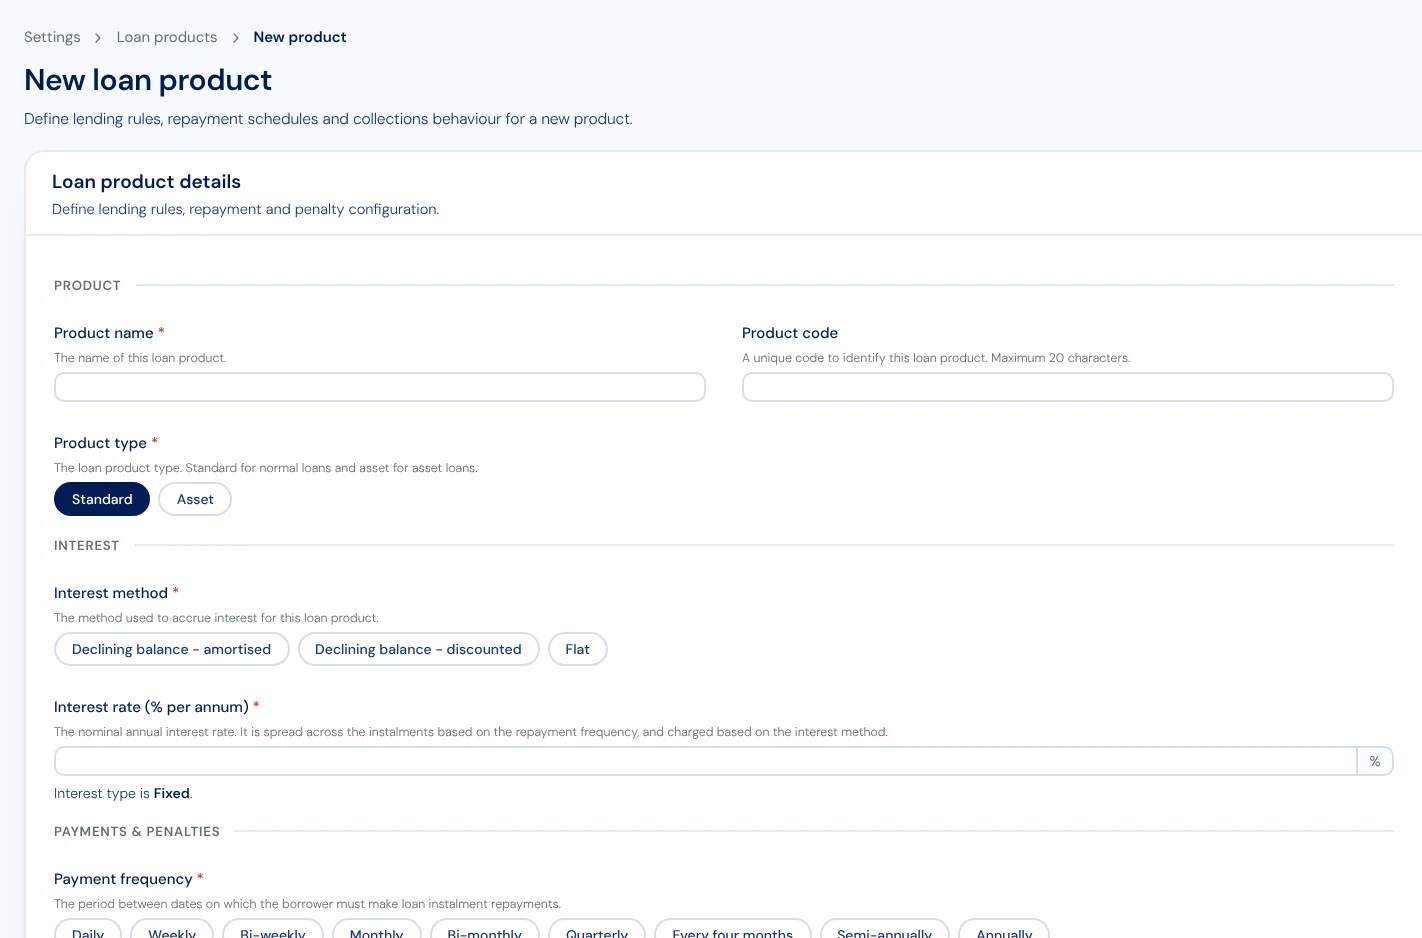1422x938 pixels.
Task: Click the PRODUCT section header
Action: tap(87, 285)
